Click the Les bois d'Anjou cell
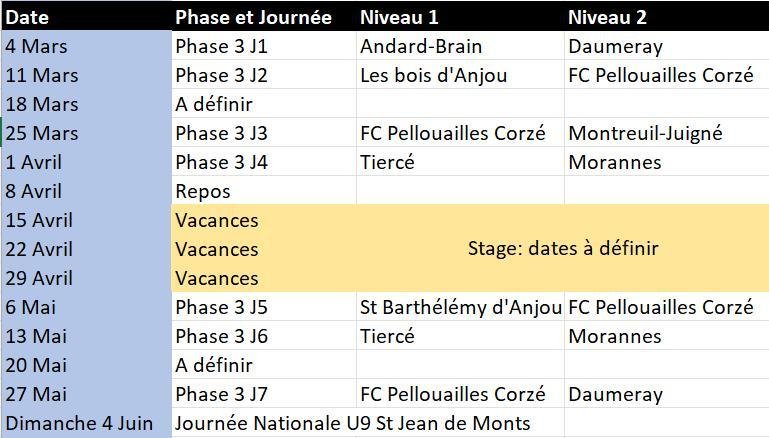The height and width of the screenshot is (438, 769). (433, 75)
